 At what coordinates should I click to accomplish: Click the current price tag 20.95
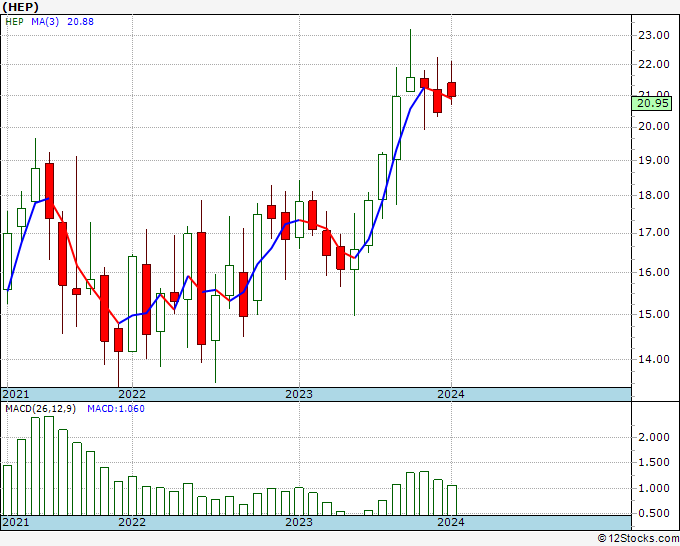tap(652, 104)
